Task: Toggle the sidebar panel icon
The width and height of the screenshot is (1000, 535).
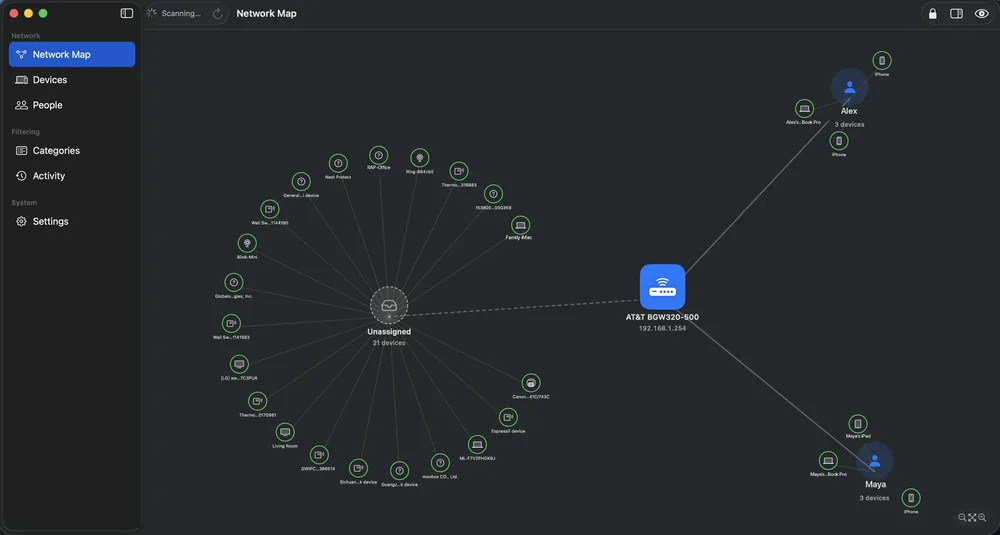Action: (127, 13)
